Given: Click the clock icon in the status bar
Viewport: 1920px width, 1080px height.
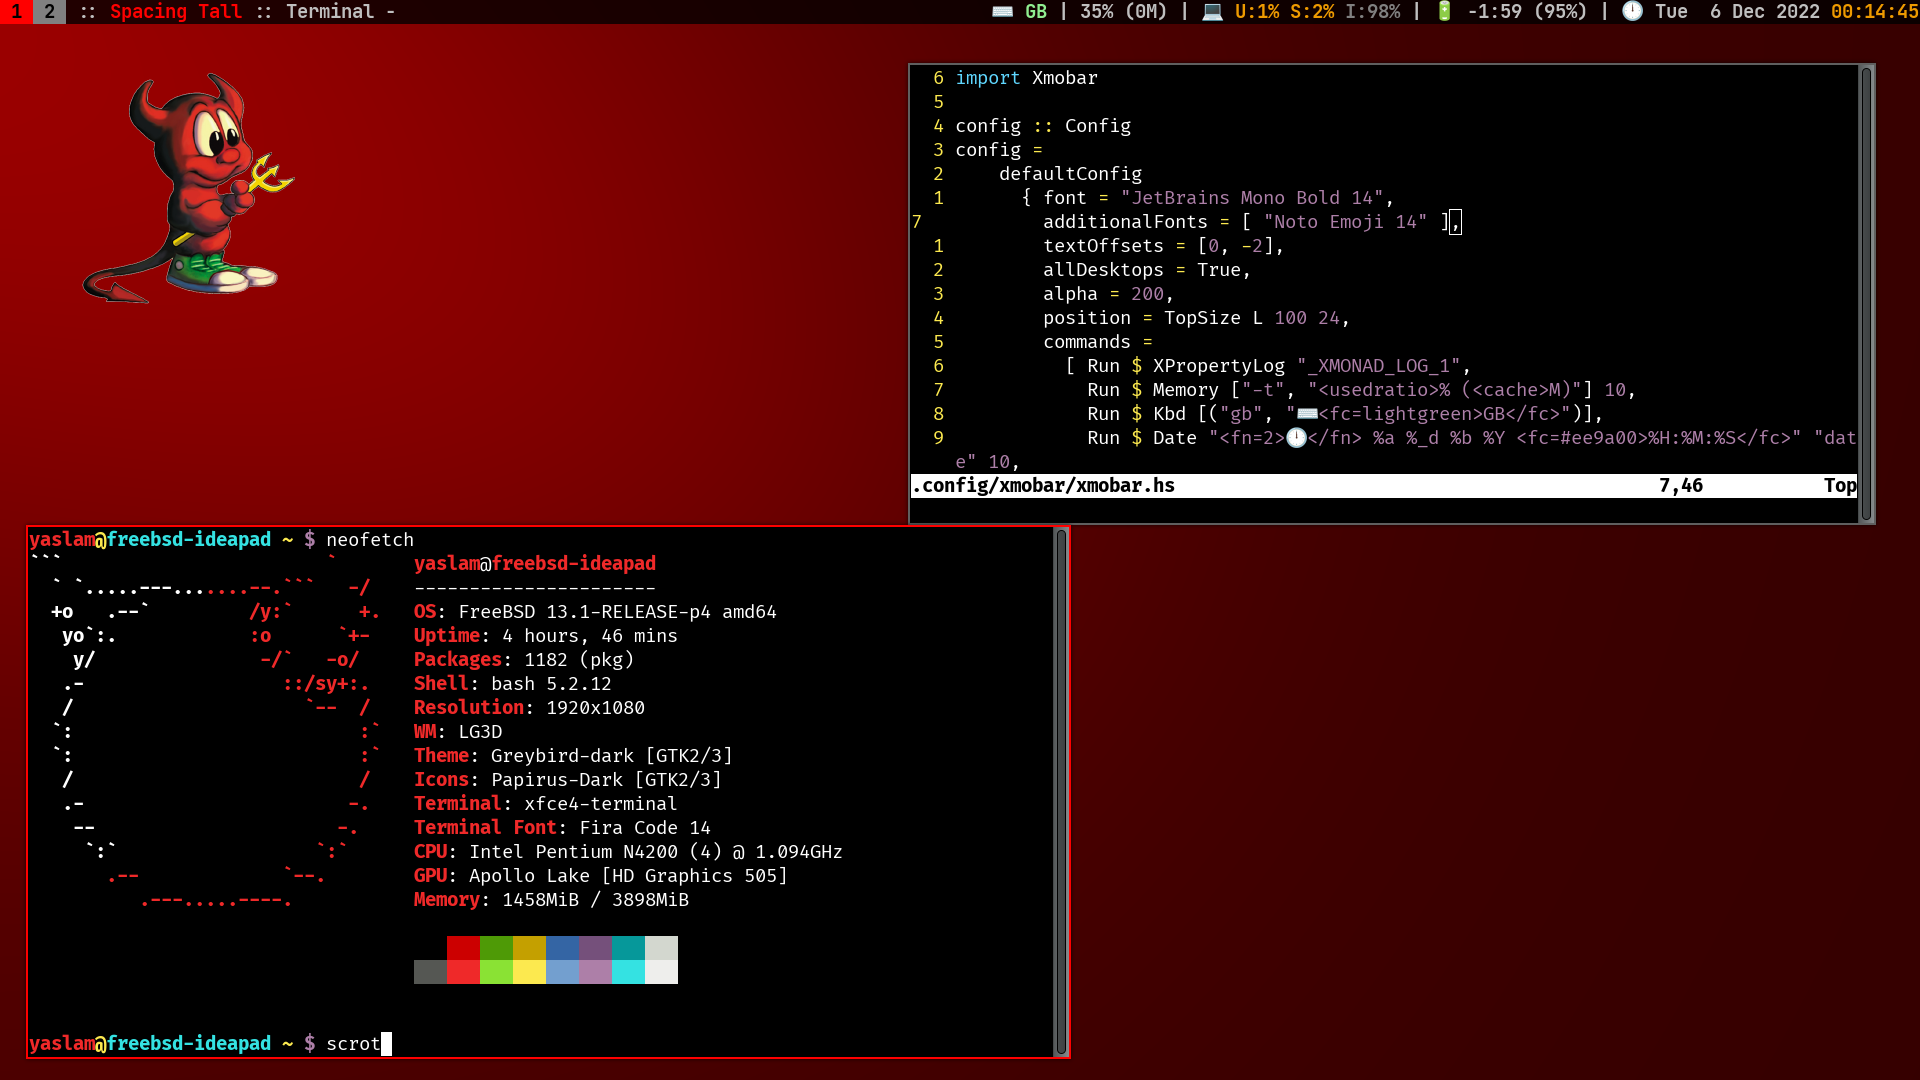Looking at the screenshot, I should tap(1632, 12).
